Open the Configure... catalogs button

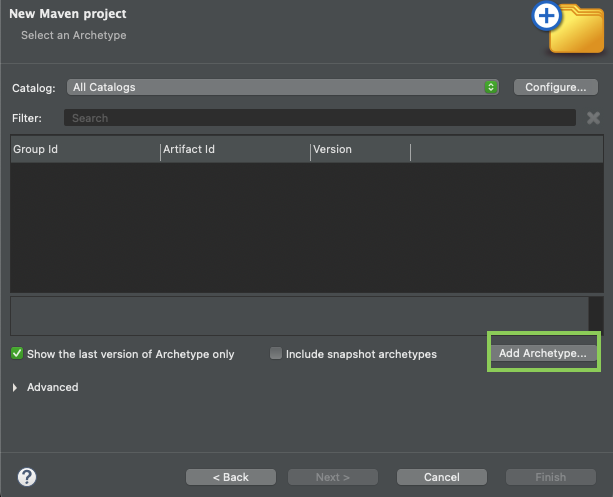coord(556,87)
